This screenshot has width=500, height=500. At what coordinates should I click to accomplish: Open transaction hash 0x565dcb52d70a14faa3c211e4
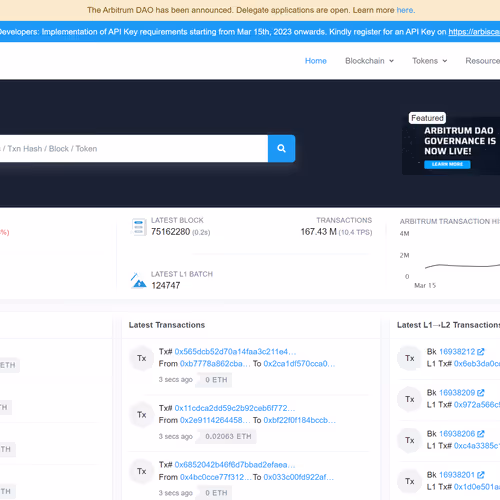tap(235, 352)
